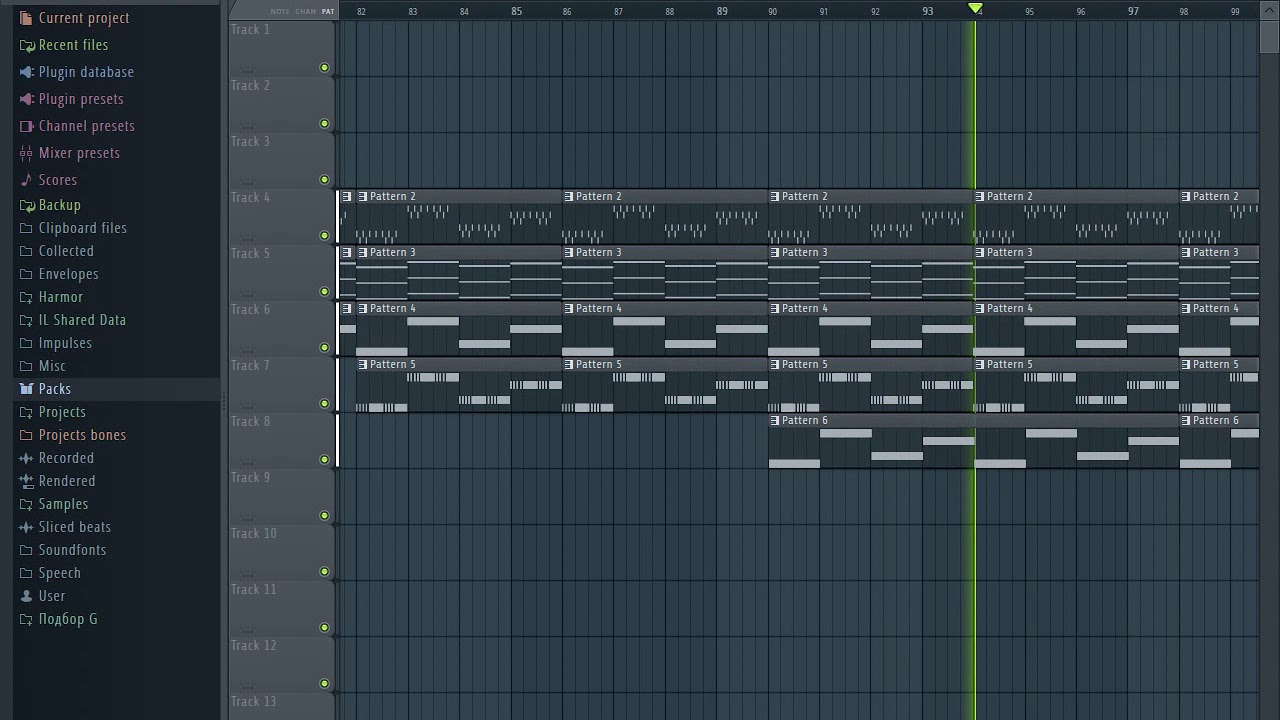Open menu of Pattern 5 clip at bar 98
The width and height of the screenshot is (1280, 720).
pos(1186,365)
